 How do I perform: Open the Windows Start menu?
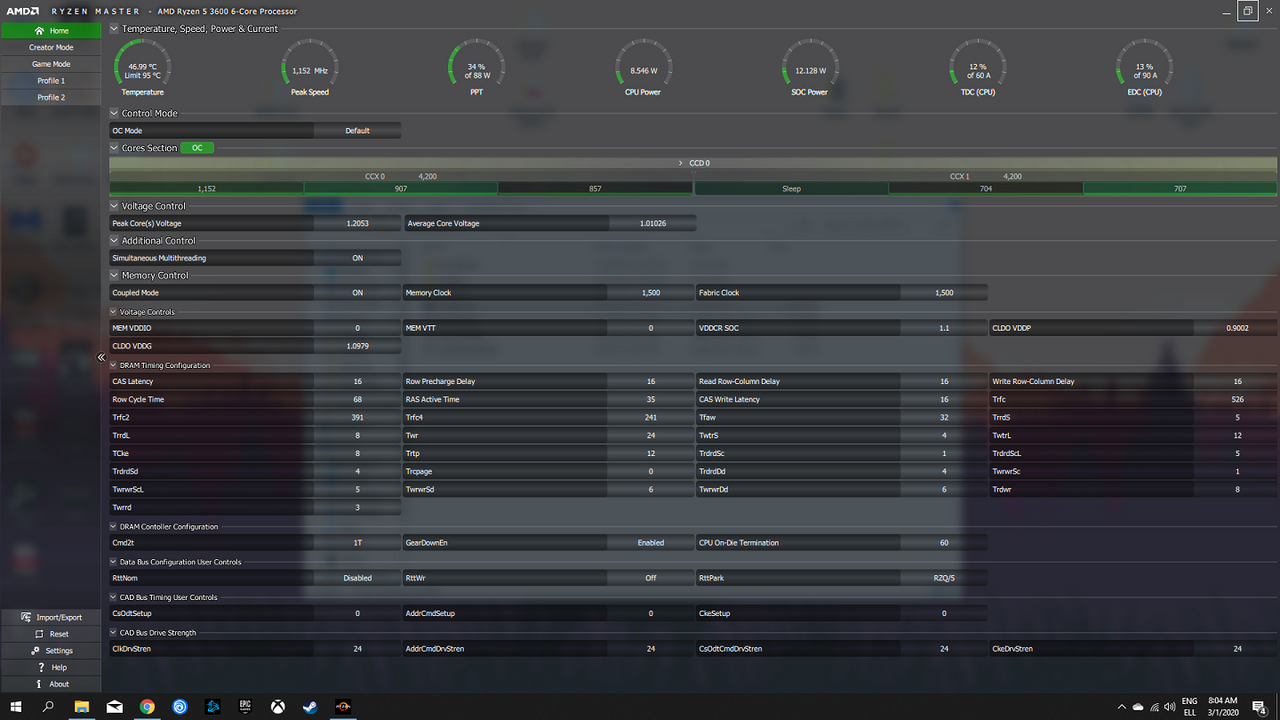15,706
